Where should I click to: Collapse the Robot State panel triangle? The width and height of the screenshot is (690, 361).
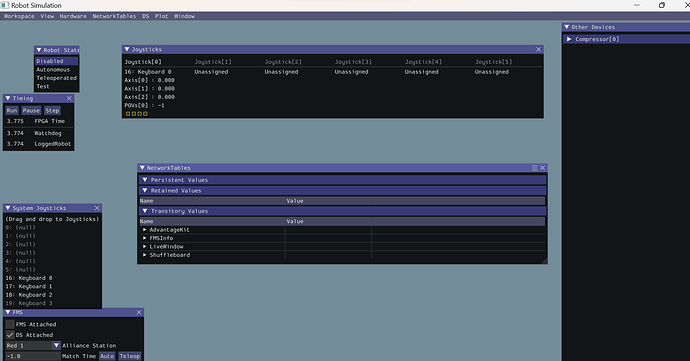click(39, 50)
